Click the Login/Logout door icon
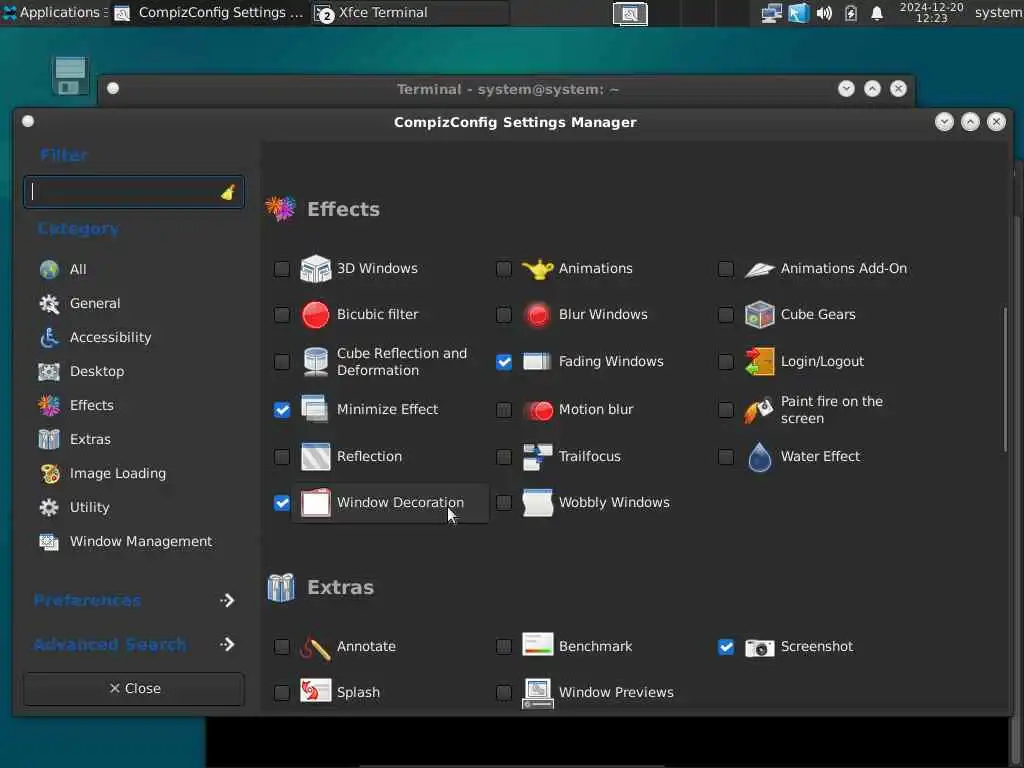This screenshot has width=1024, height=768. [x=760, y=362]
